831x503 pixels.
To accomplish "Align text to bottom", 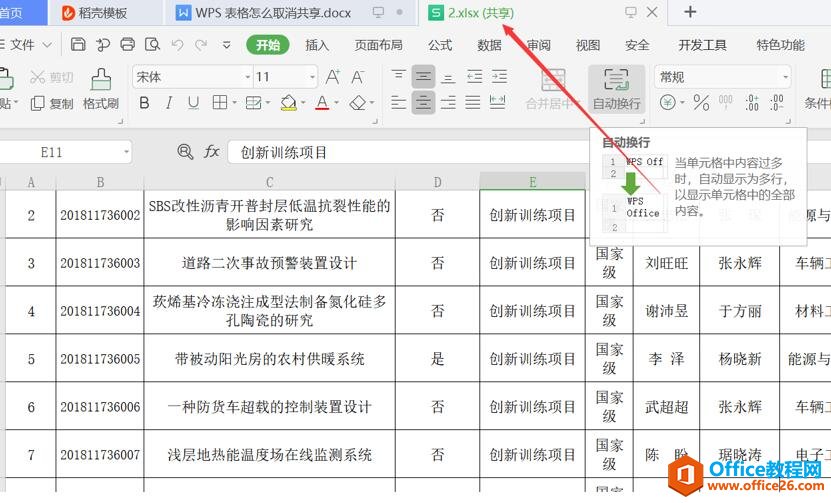I will point(448,78).
